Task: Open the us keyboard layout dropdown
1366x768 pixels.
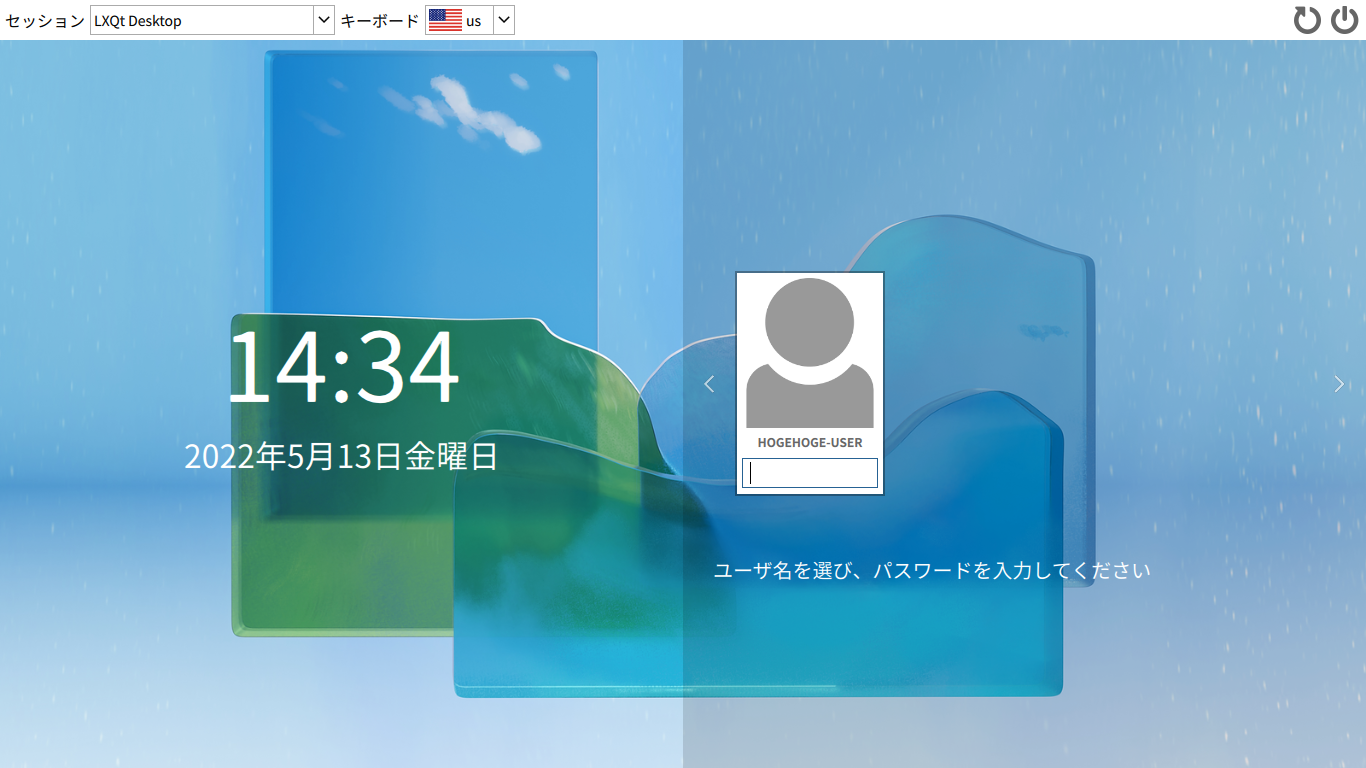Action: [470, 20]
